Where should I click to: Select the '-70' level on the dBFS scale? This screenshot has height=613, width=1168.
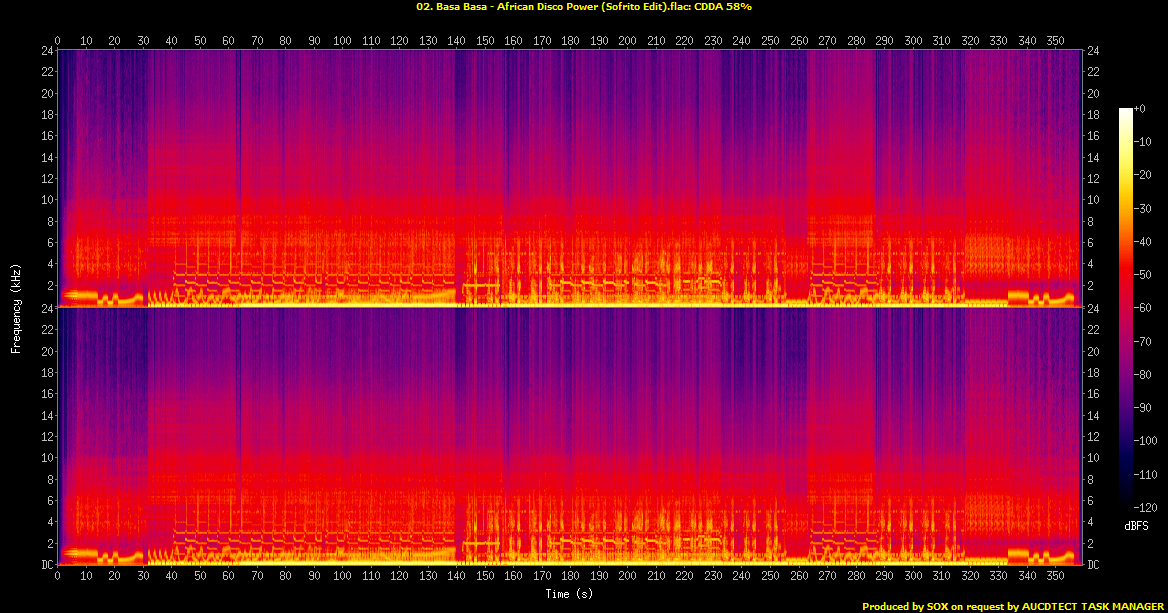(x=1143, y=341)
